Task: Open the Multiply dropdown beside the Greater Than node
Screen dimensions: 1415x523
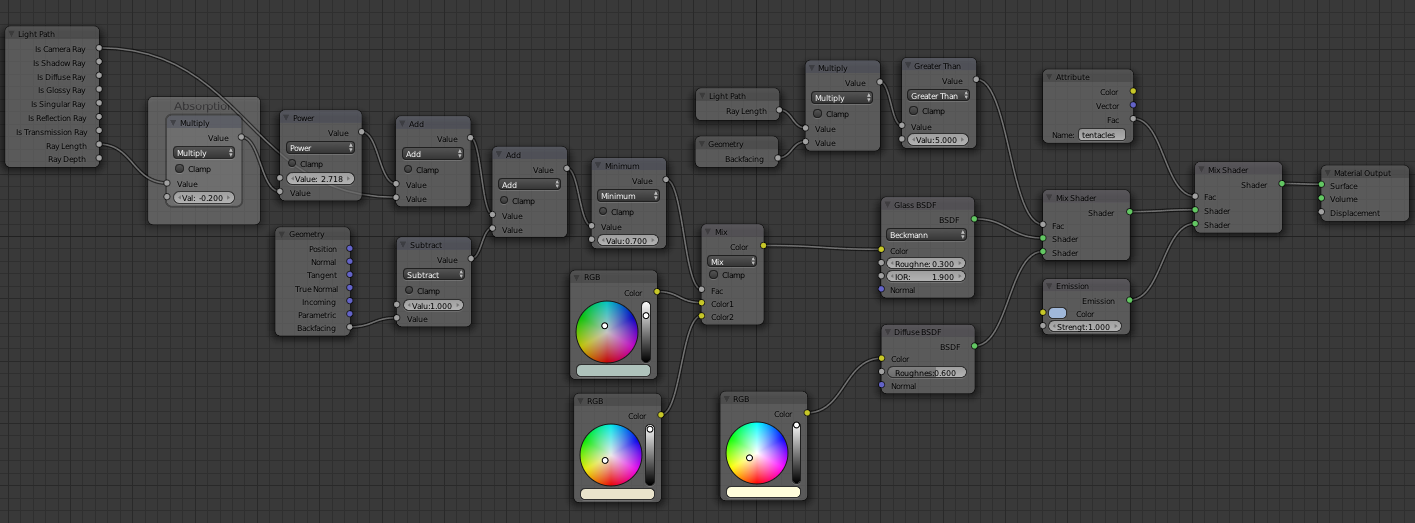Action: [842, 98]
